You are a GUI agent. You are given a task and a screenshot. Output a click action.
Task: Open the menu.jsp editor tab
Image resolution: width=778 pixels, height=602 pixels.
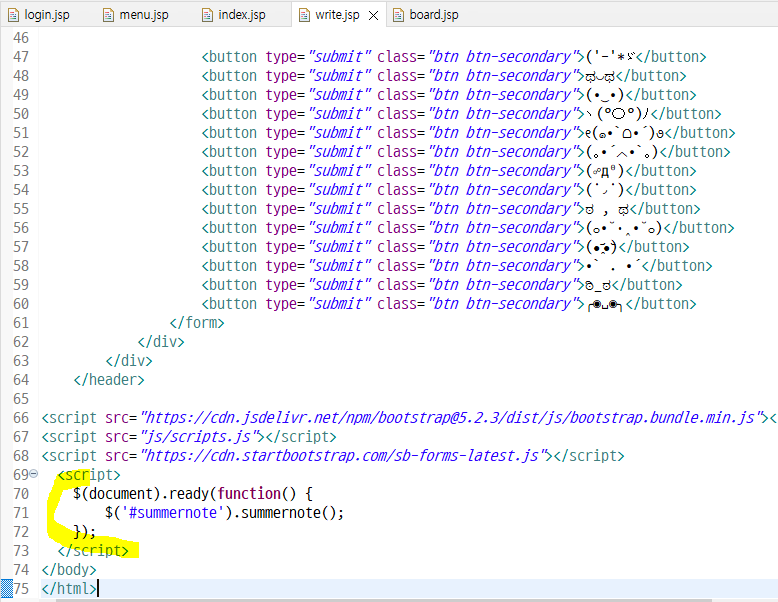point(136,15)
